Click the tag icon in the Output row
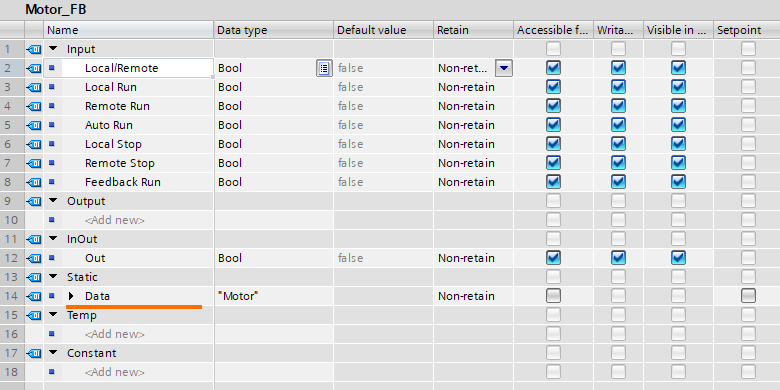Image resolution: width=780 pixels, height=390 pixels. click(x=34, y=201)
